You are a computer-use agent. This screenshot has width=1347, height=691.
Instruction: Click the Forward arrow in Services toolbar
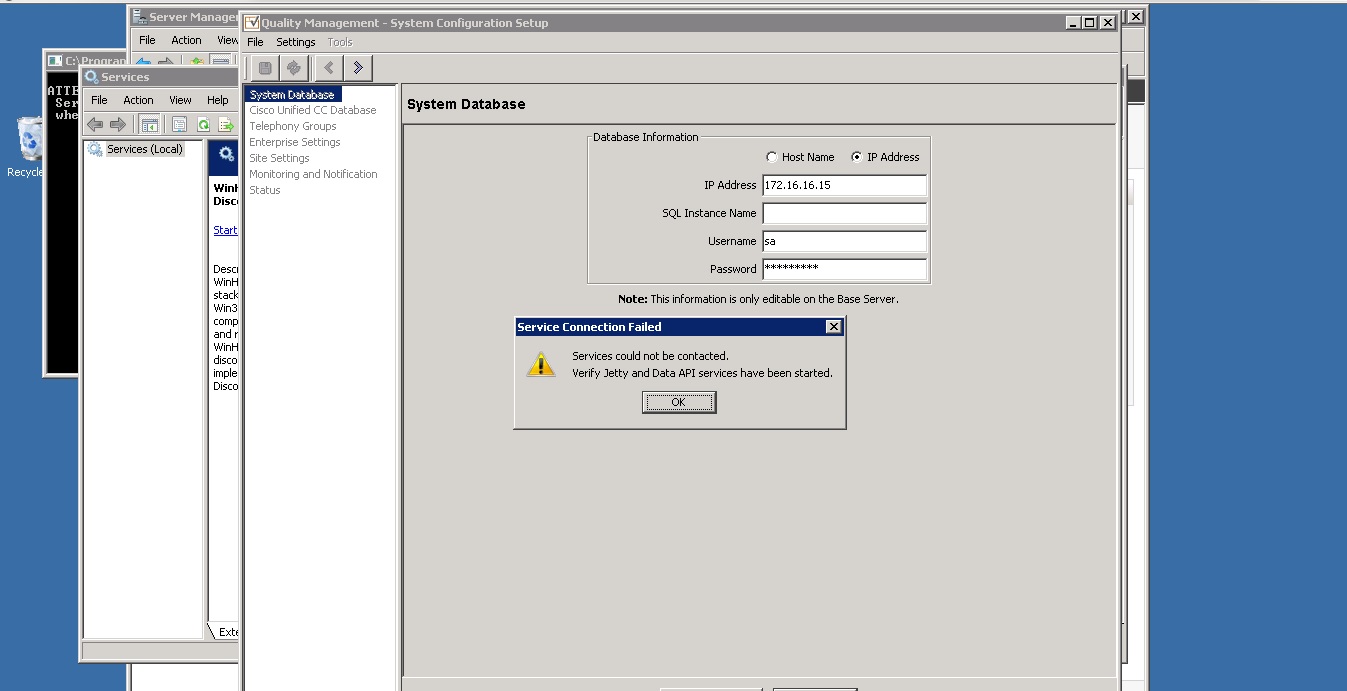coord(118,124)
